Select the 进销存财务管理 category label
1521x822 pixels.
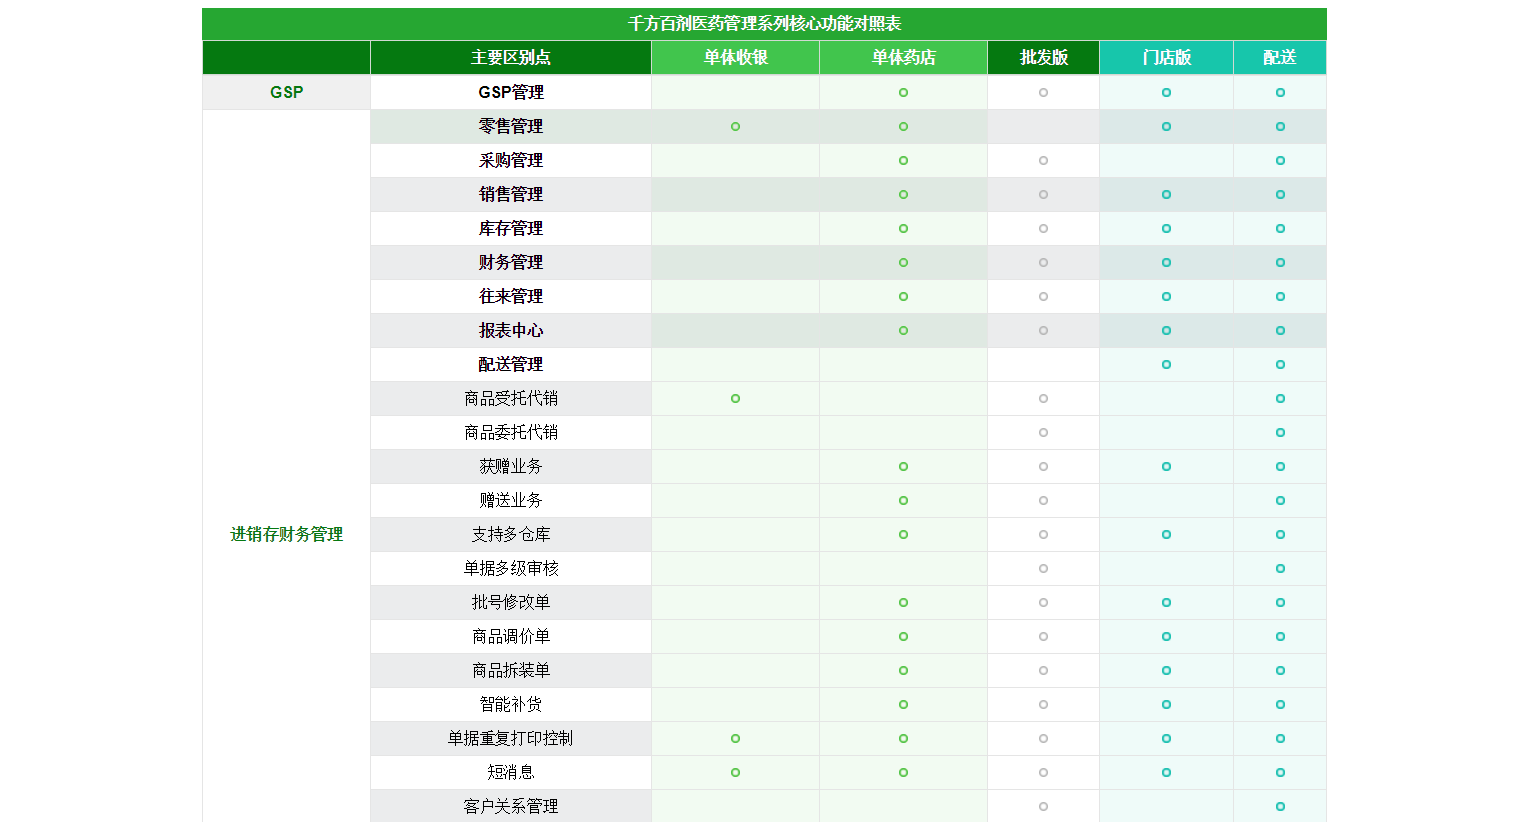[286, 534]
